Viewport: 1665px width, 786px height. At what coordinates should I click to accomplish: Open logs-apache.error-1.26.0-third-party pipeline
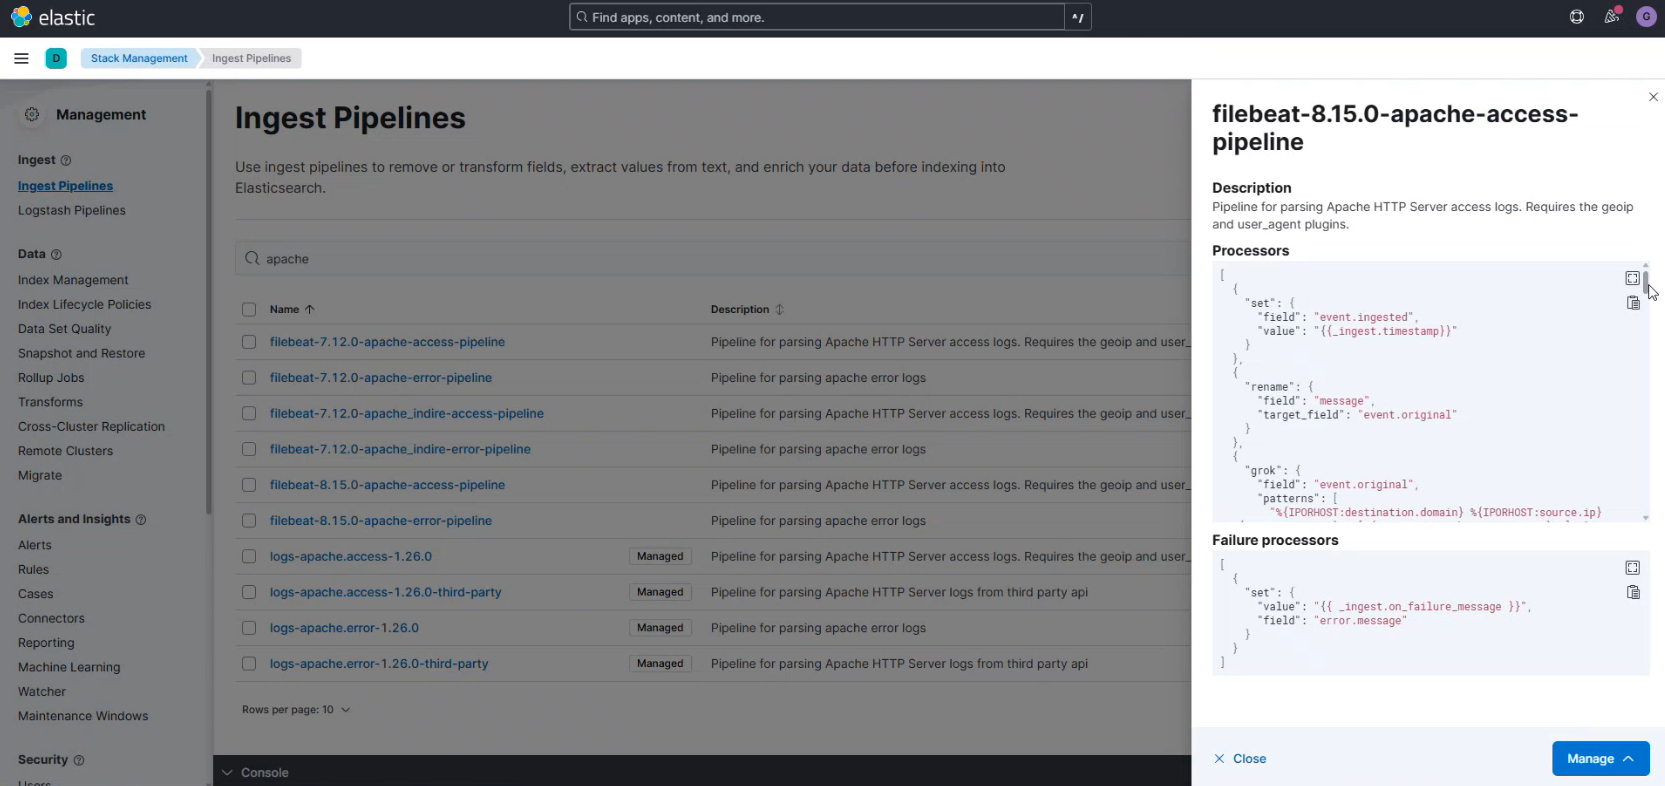pos(379,664)
